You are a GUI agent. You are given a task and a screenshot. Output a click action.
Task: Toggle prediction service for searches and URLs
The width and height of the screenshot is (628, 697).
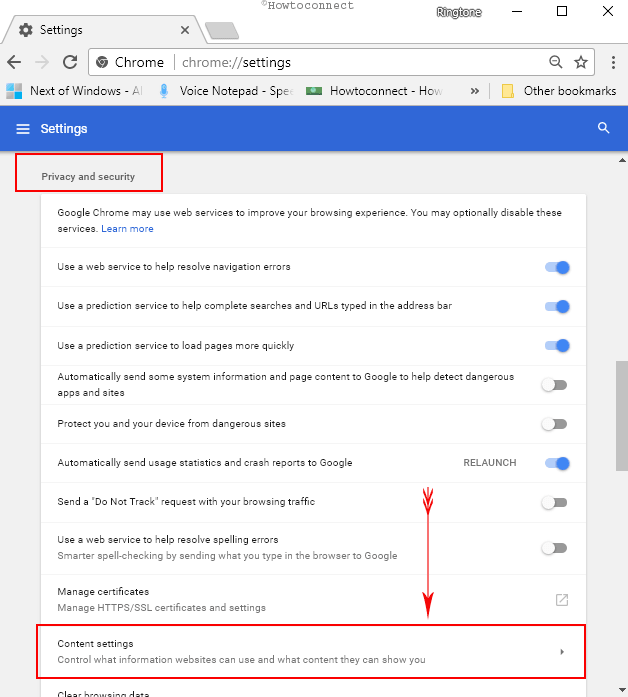(557, 306)
